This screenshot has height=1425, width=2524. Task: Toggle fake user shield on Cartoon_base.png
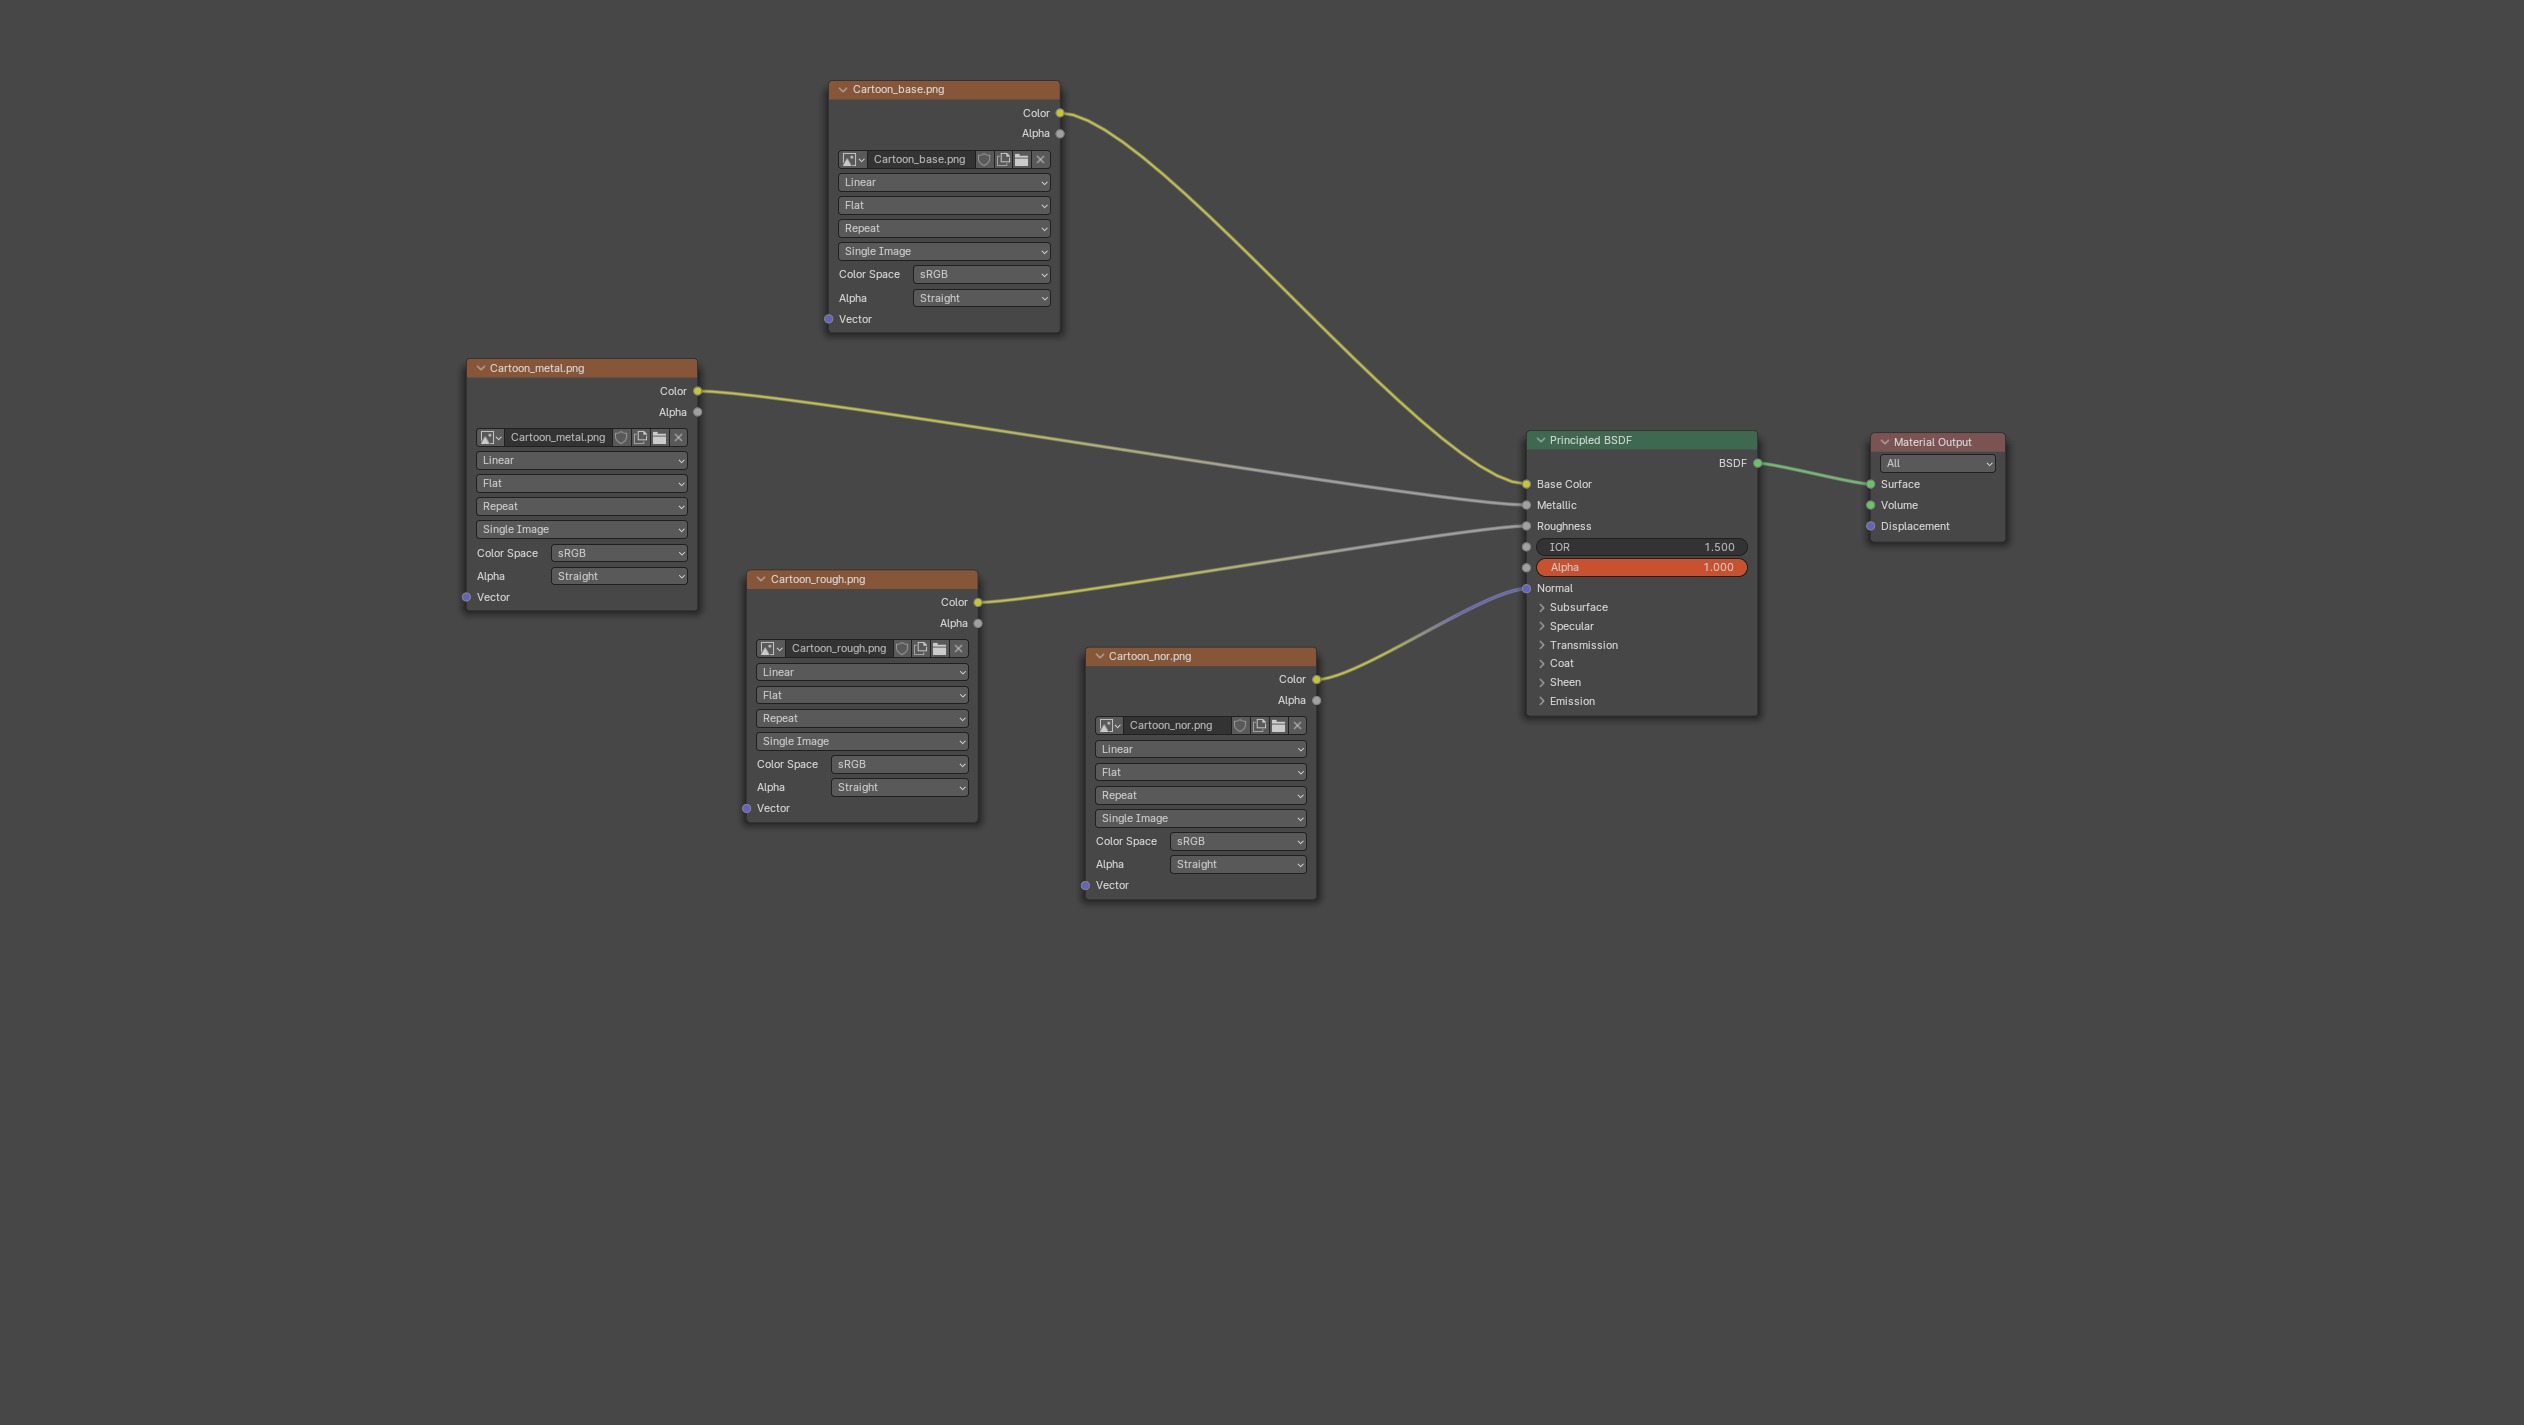984,160
